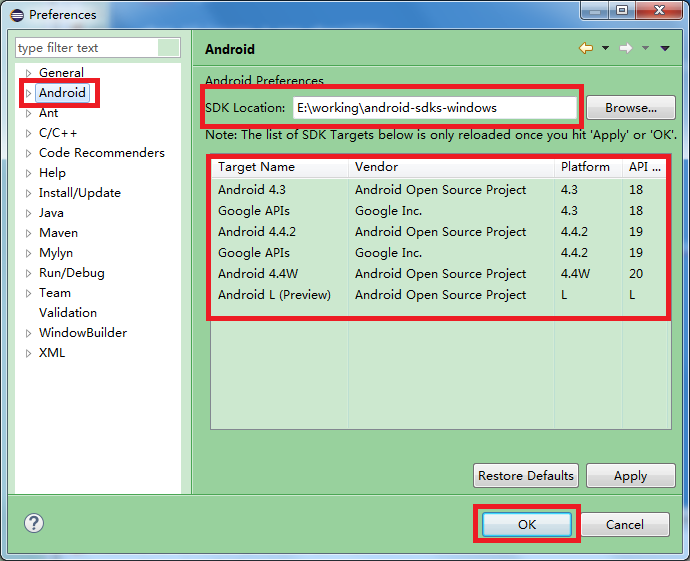
Task: Click Cancel to discard changes
Action: tap(625, 524)
